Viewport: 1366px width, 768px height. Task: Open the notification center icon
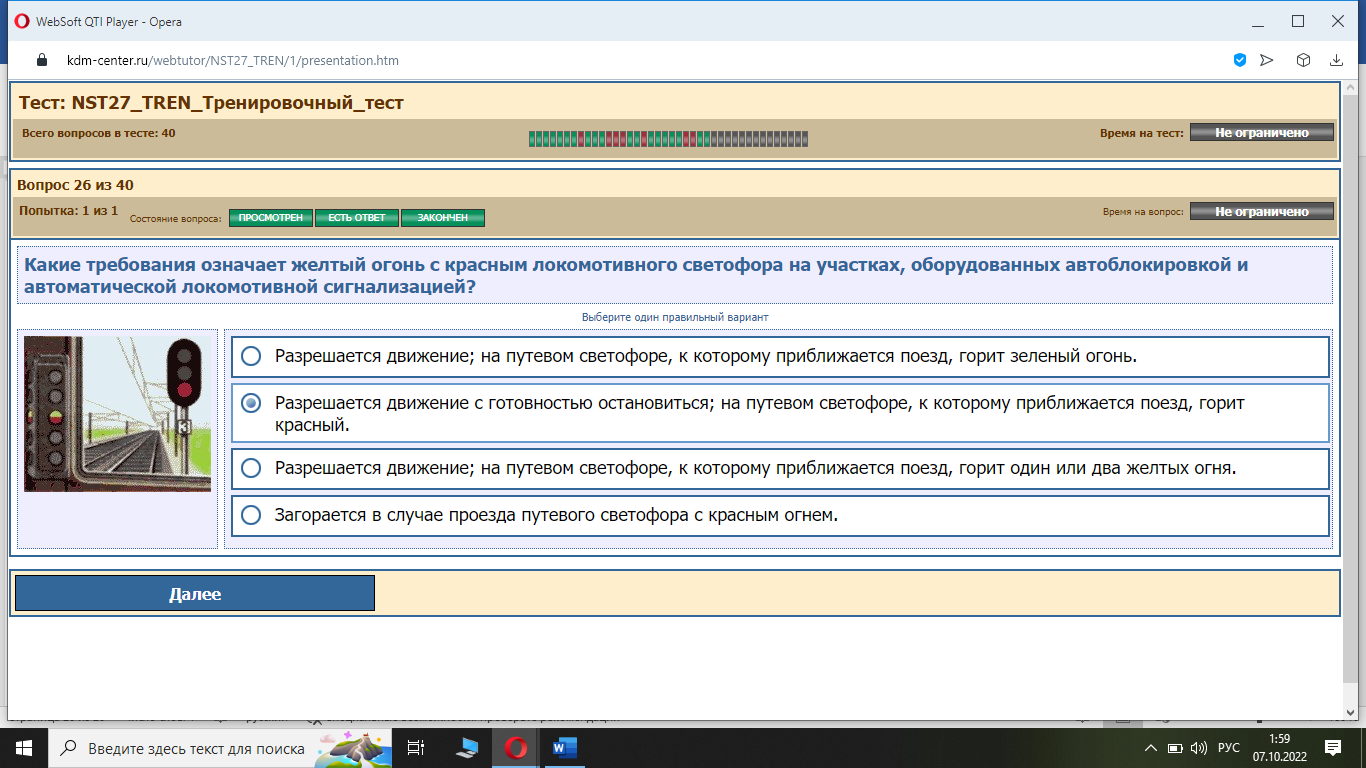pyautogui.click(x=1333, y=748)
